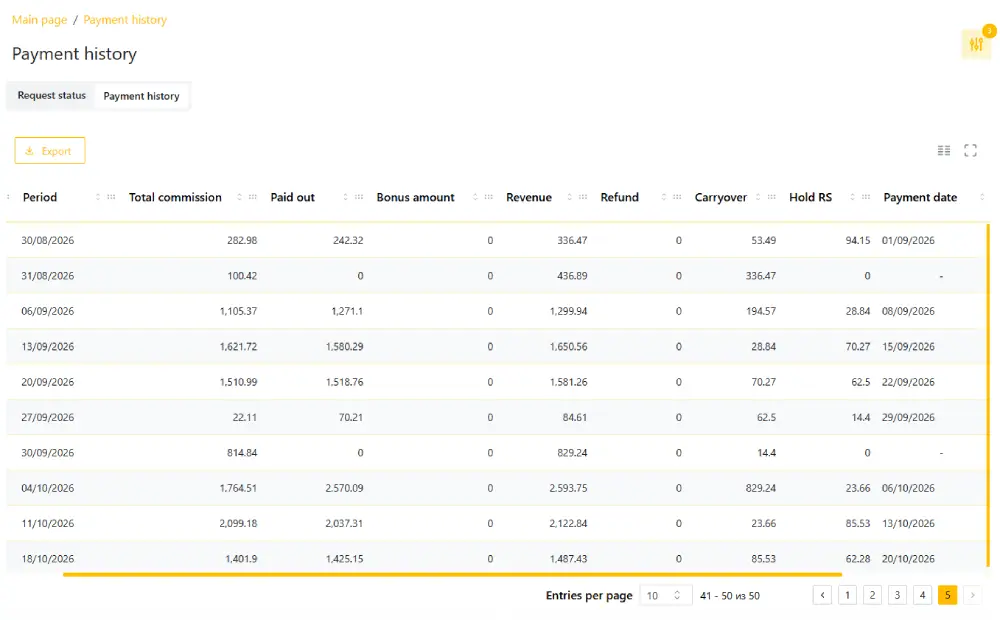Click the Total commission column header
The width and height of the screenshot is (1000, 620).
175,197
